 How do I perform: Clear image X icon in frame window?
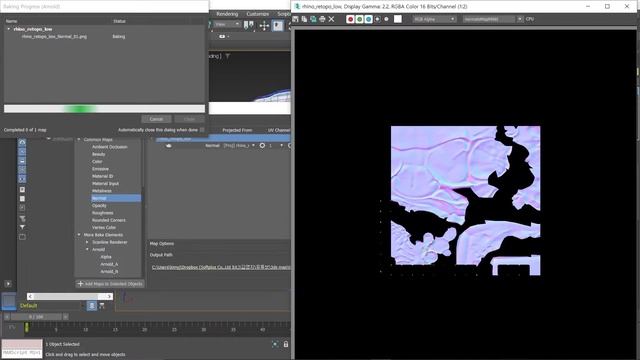point(331,19)
